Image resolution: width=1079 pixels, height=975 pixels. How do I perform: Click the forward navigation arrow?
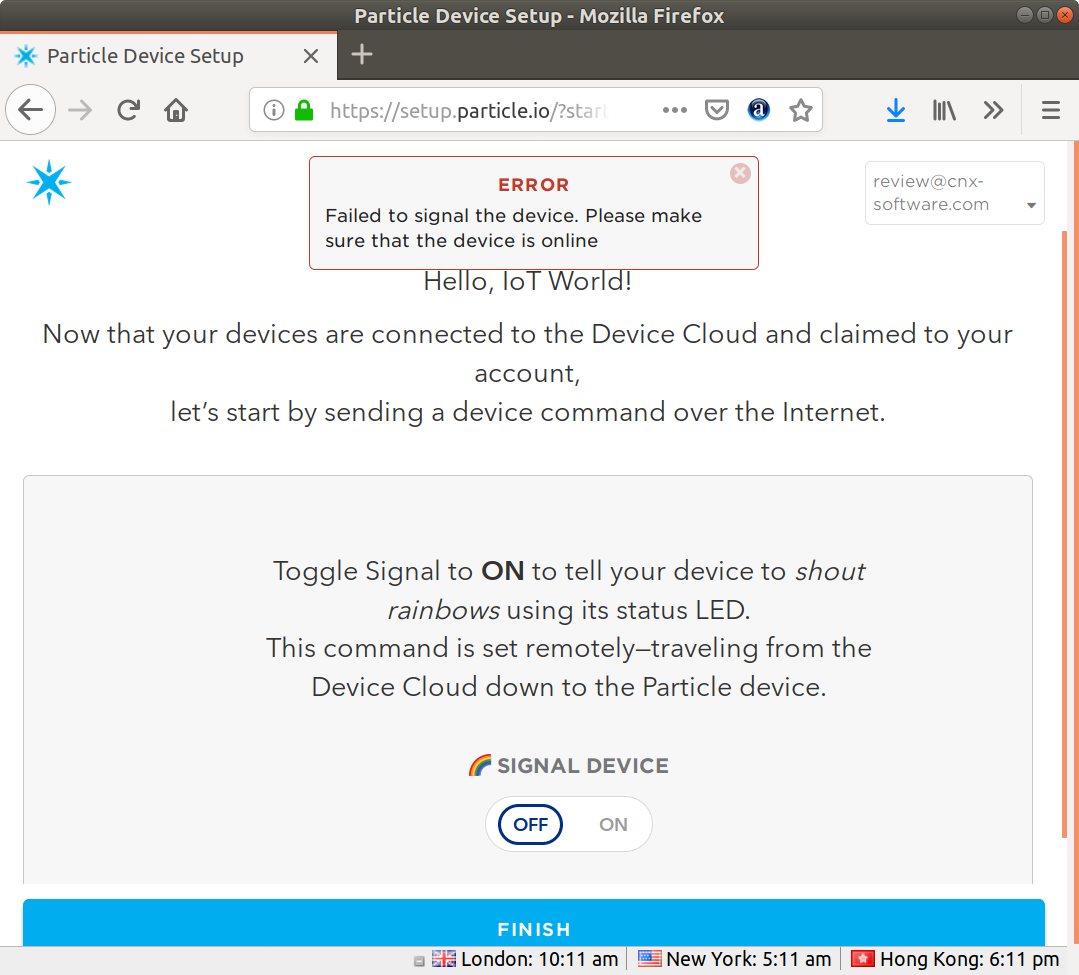81,110
